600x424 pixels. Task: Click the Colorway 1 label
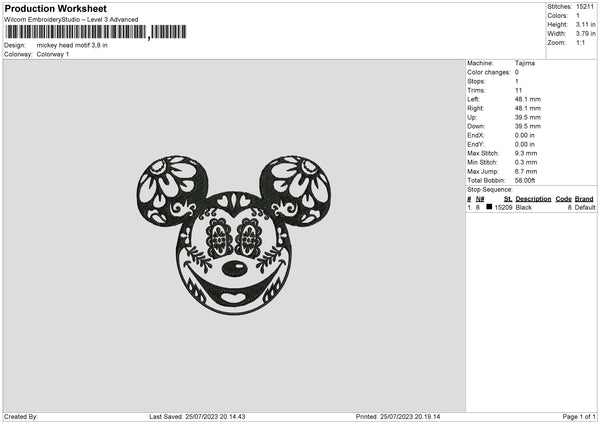click(x=53, y=54)
